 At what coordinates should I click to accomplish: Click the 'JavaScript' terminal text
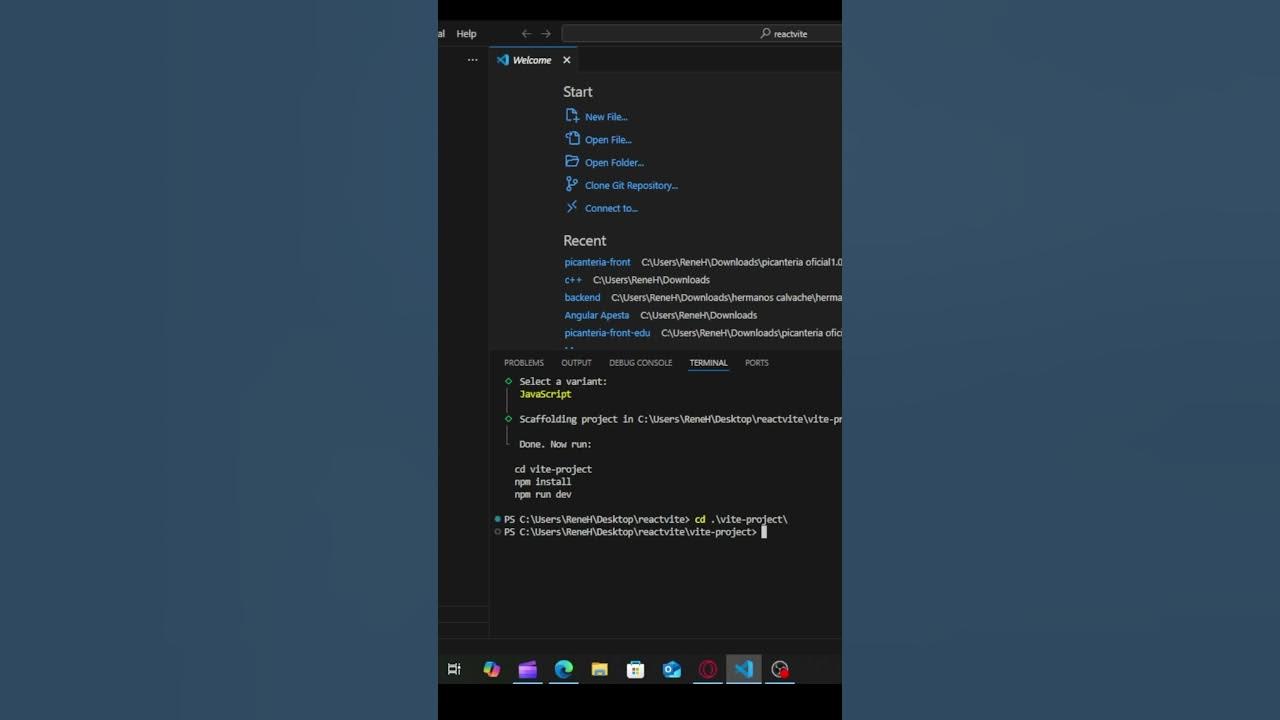tap(545, 394)
